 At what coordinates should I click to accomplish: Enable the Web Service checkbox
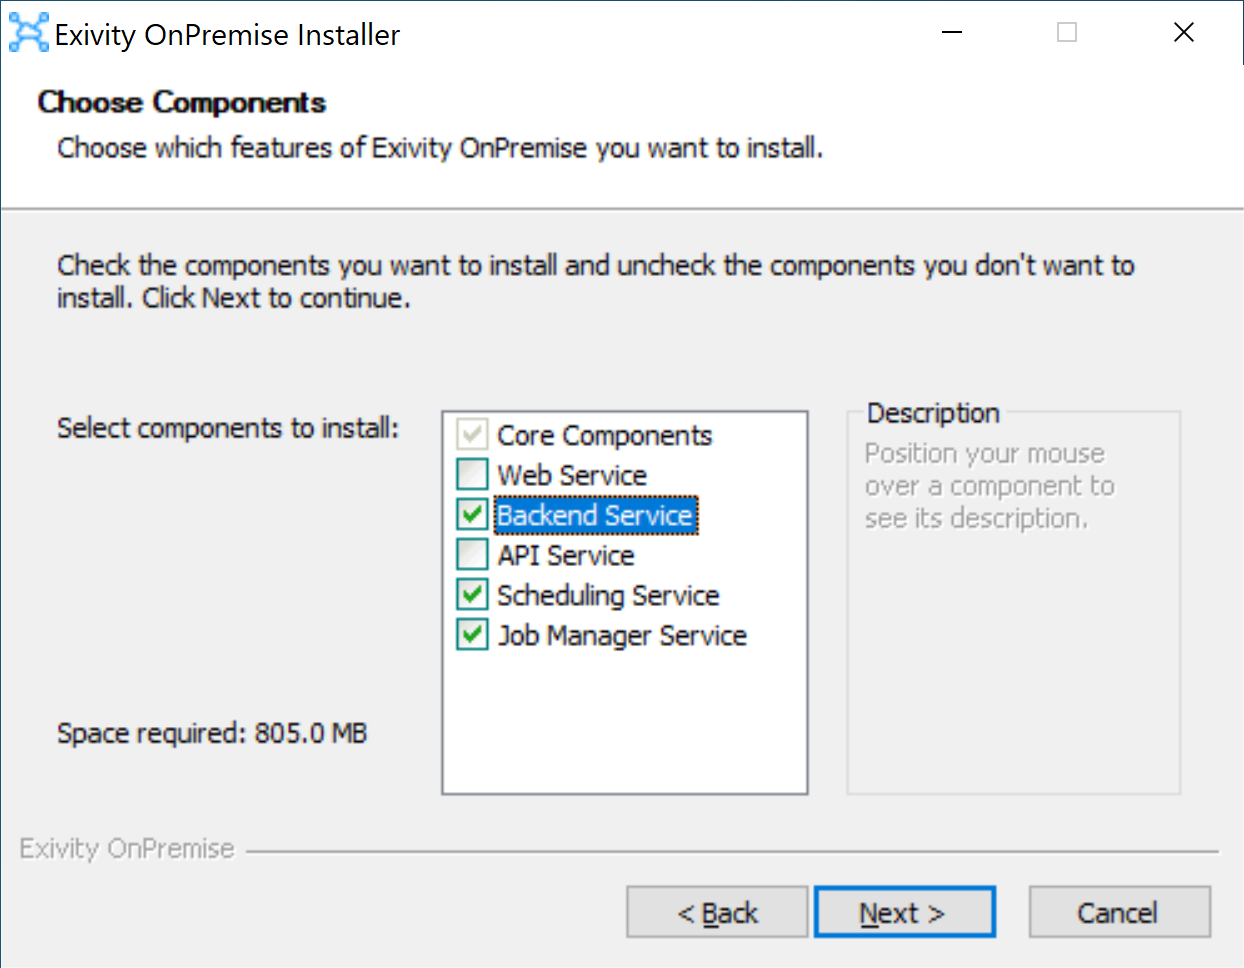point(472,475)
